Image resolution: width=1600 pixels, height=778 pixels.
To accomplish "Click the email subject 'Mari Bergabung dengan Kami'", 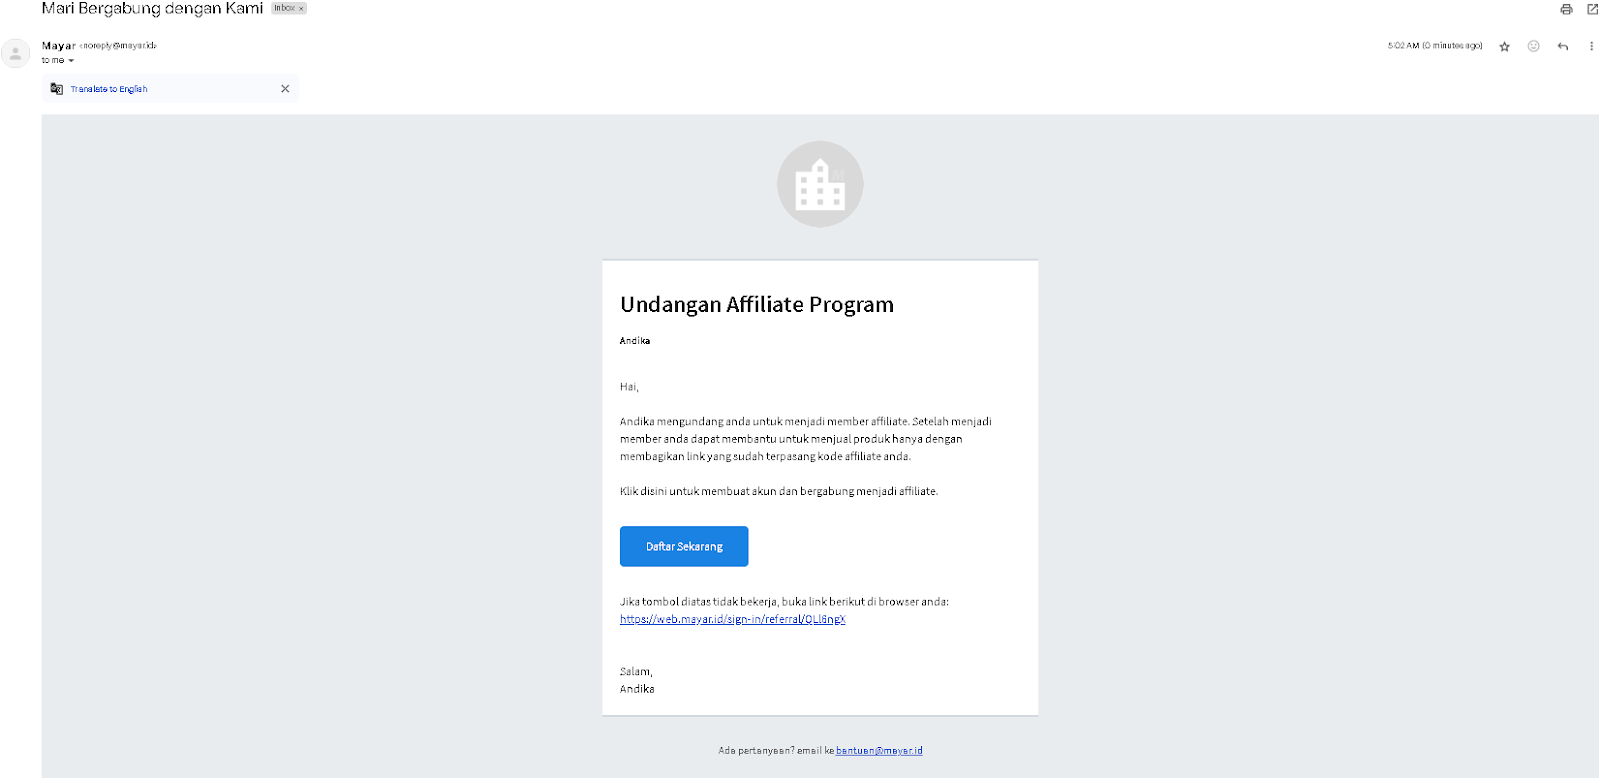I will coord(152,8).
